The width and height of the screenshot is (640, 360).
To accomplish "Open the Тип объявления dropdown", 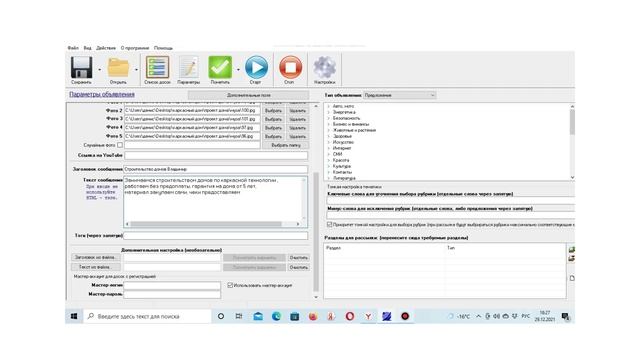I will 400,95.
